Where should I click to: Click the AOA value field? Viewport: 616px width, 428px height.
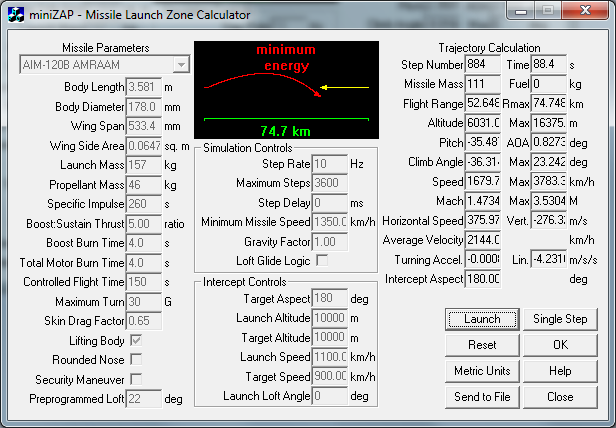pyautogui.click(x=549, y=142)
